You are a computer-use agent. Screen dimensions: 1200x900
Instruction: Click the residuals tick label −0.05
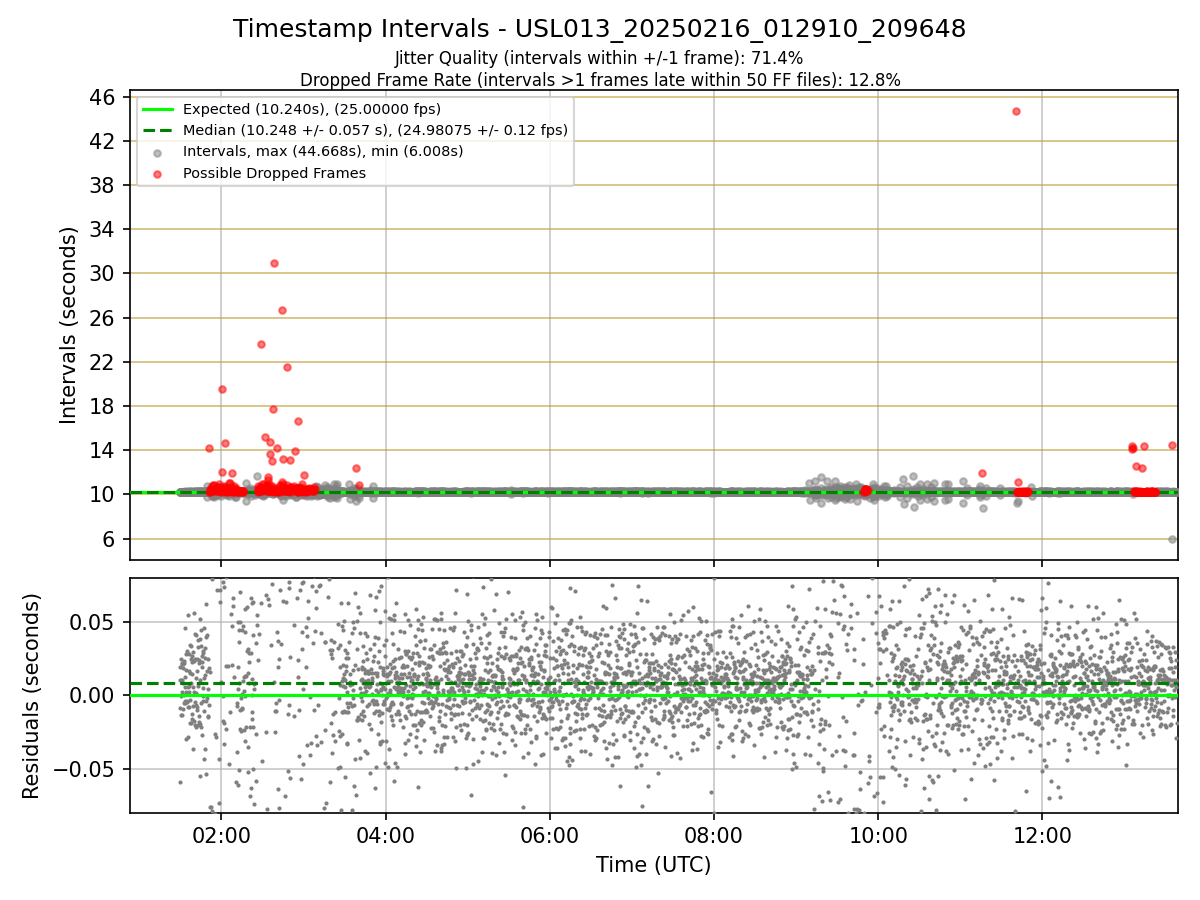click(x=84, y=769)
